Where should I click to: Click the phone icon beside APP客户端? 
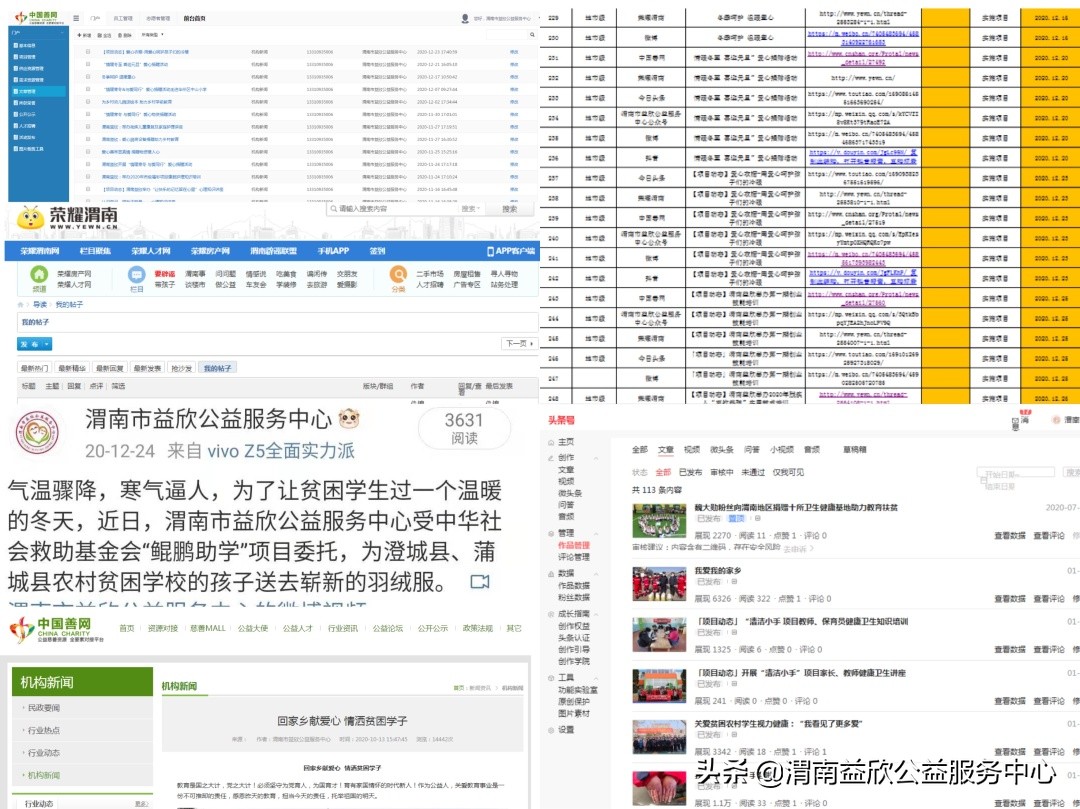tap(490, 251)
